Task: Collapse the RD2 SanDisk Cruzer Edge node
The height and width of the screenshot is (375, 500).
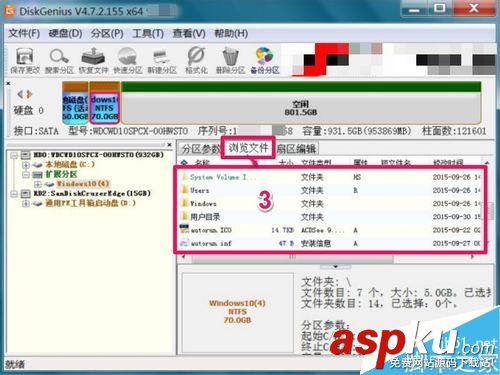Action: click(x=14, y=194)
